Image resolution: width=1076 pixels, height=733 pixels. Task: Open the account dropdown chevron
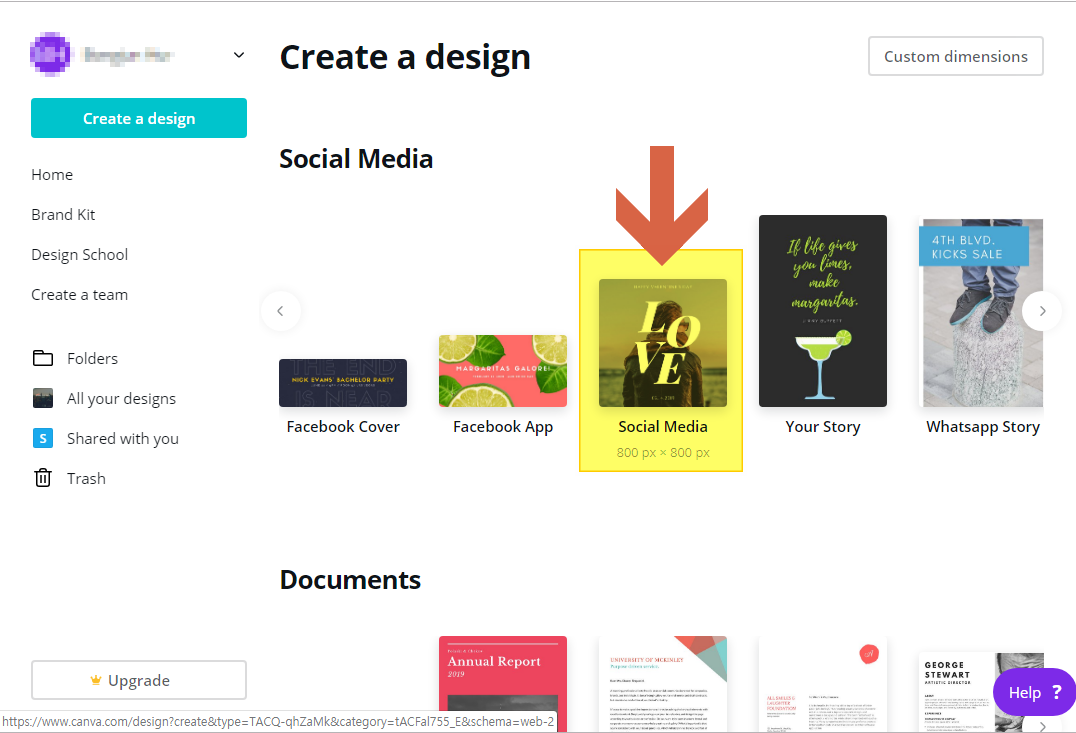point(239,55)
